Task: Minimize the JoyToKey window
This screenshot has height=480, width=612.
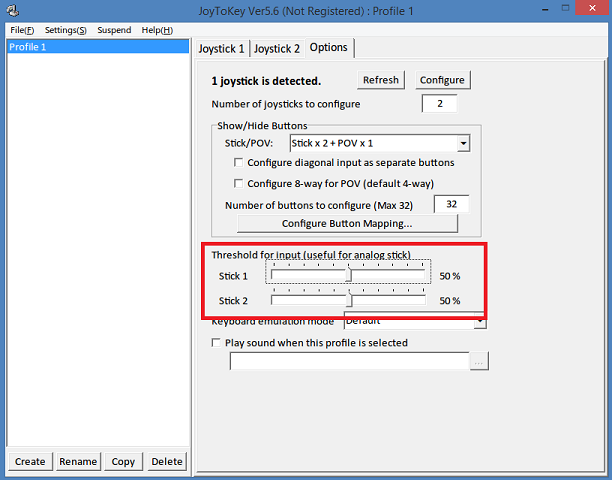Action: click(545, 9)
